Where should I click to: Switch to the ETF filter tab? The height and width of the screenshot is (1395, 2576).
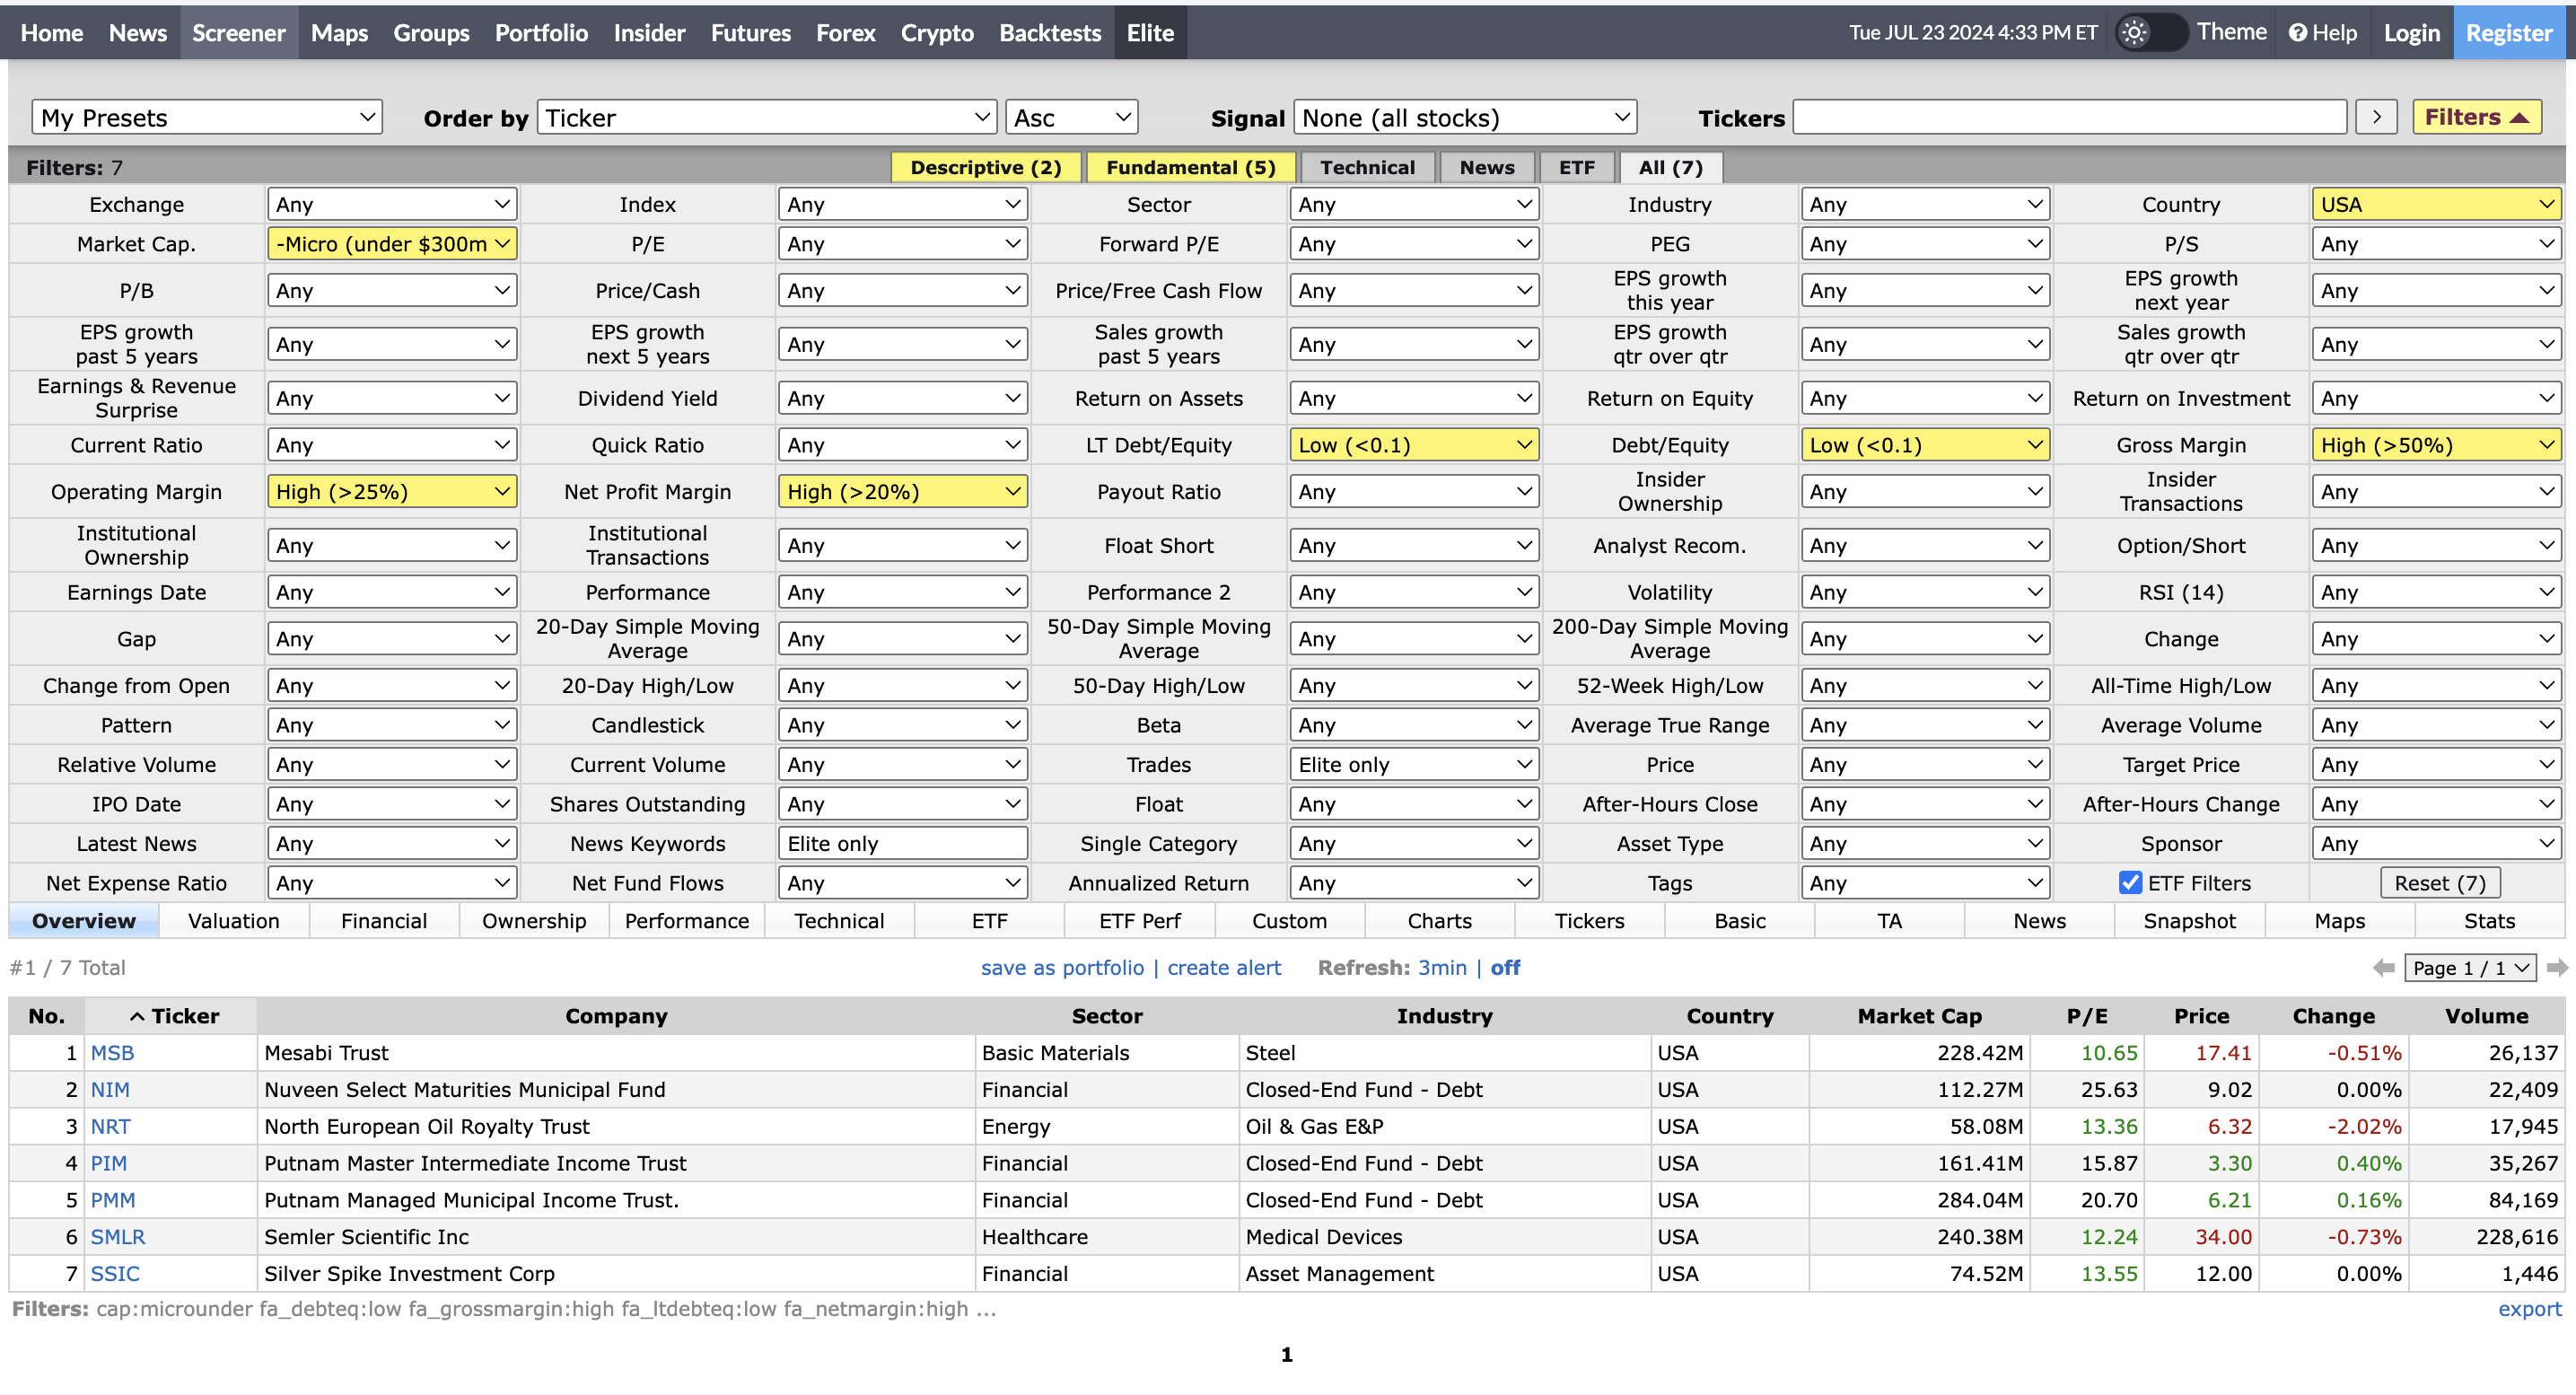pyautogui.click(x=1576, y=167)
